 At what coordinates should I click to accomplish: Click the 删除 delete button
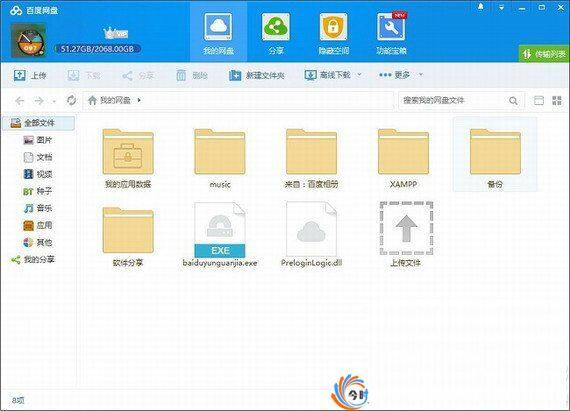click(192, 76)
